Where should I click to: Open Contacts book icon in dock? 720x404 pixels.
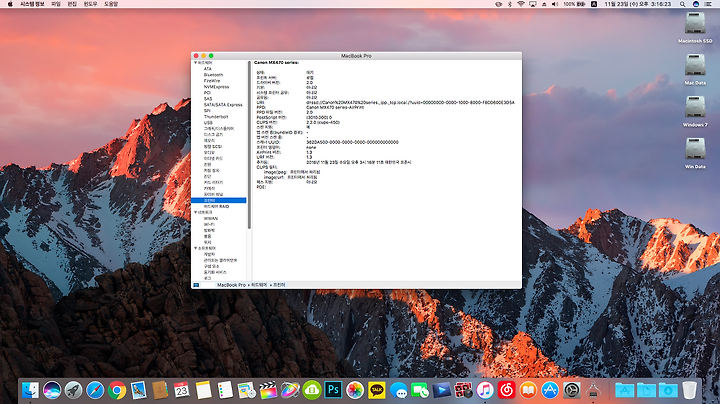coord(160,390)
